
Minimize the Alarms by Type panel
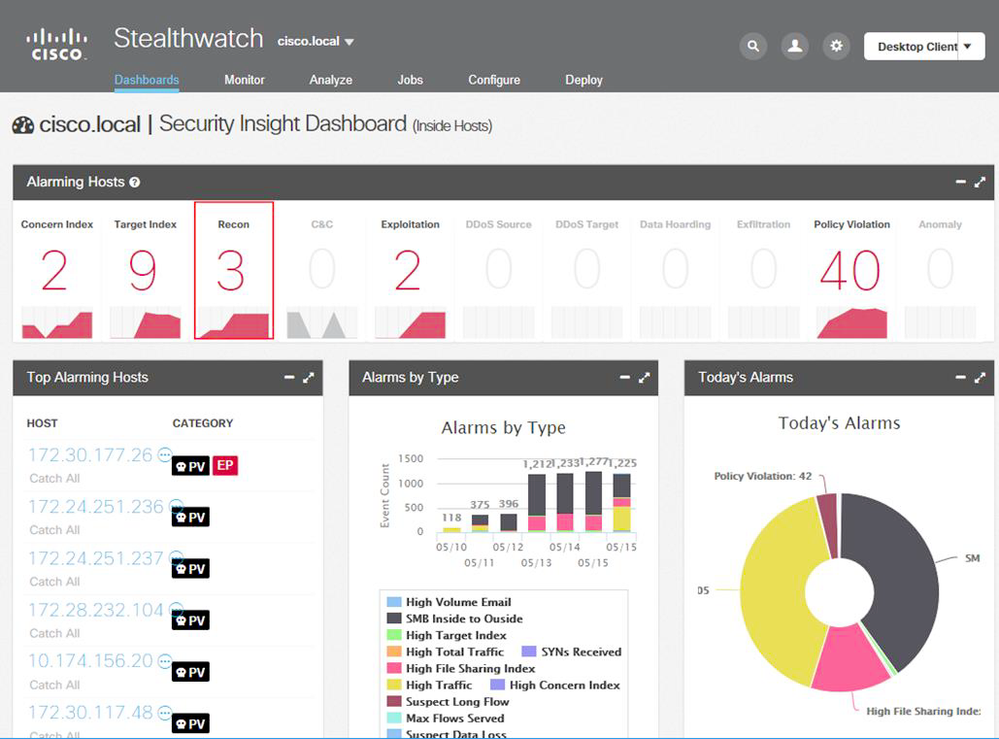point(624,377)
